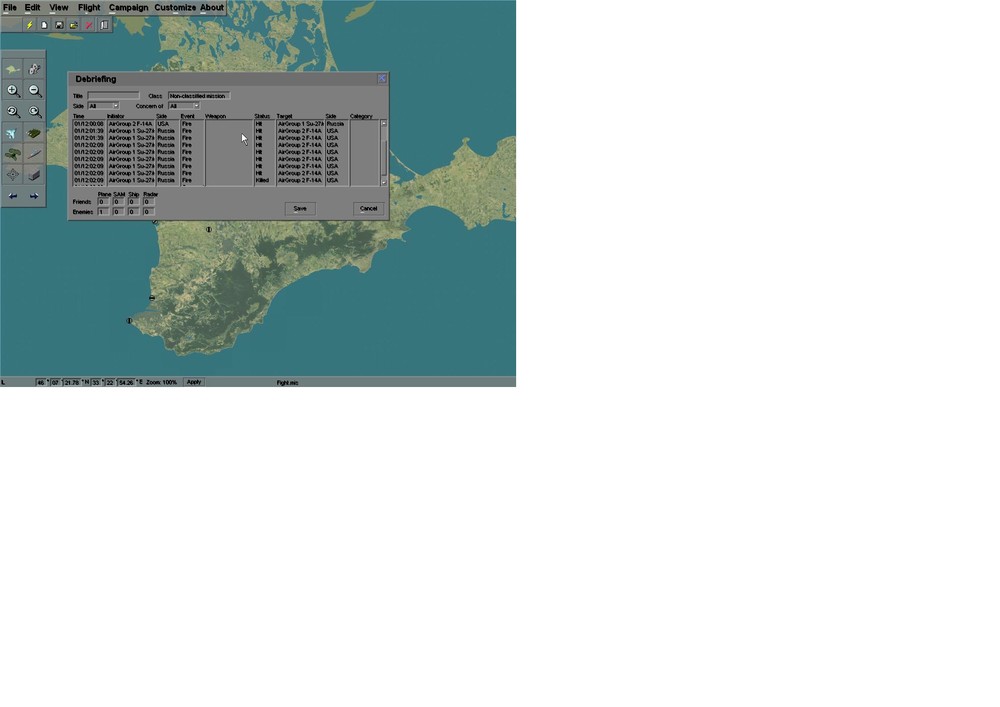Open the File menu
The width and height of the screenshot is (1000, 707).
point(10,8)
